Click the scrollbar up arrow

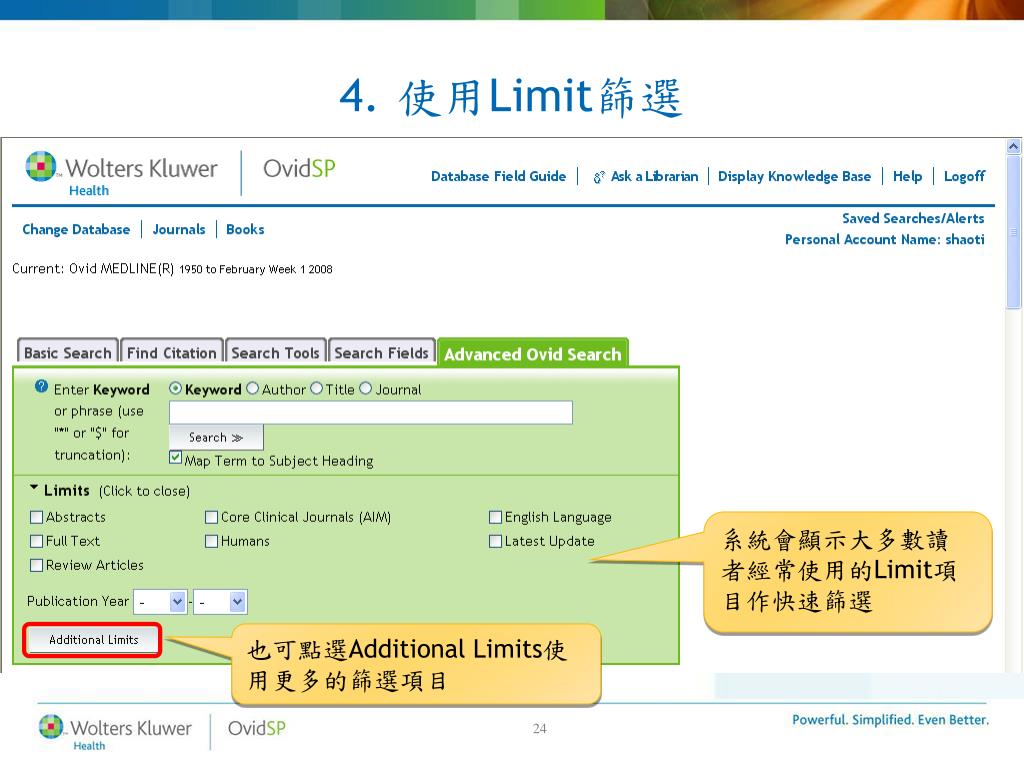tap(1014, 146)
